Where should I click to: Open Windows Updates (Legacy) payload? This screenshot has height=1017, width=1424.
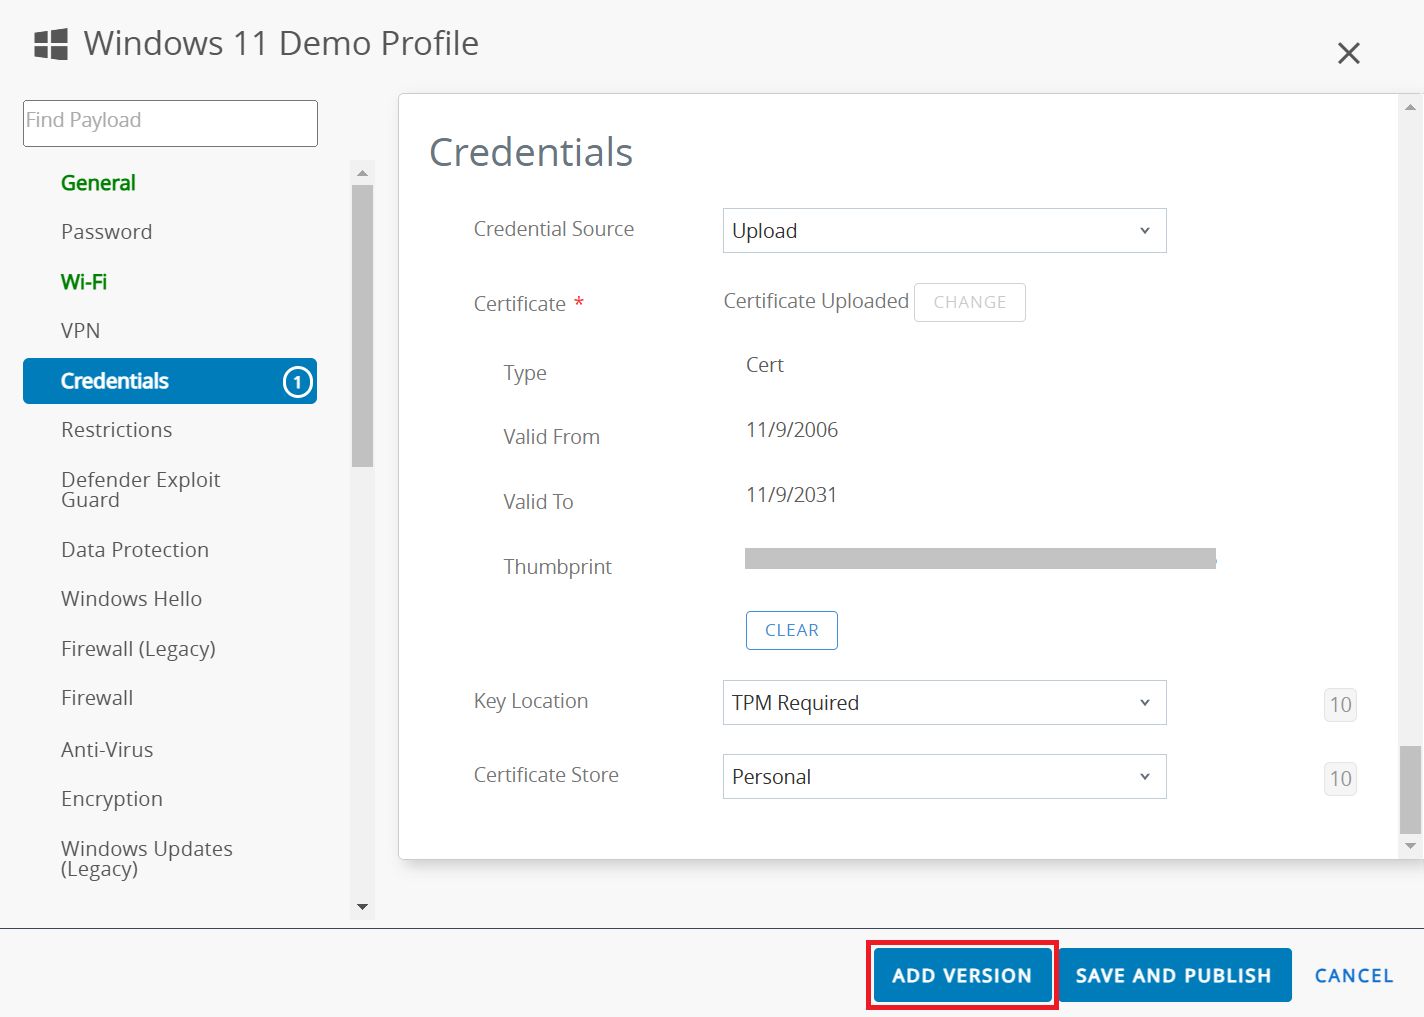click(147, 859)
